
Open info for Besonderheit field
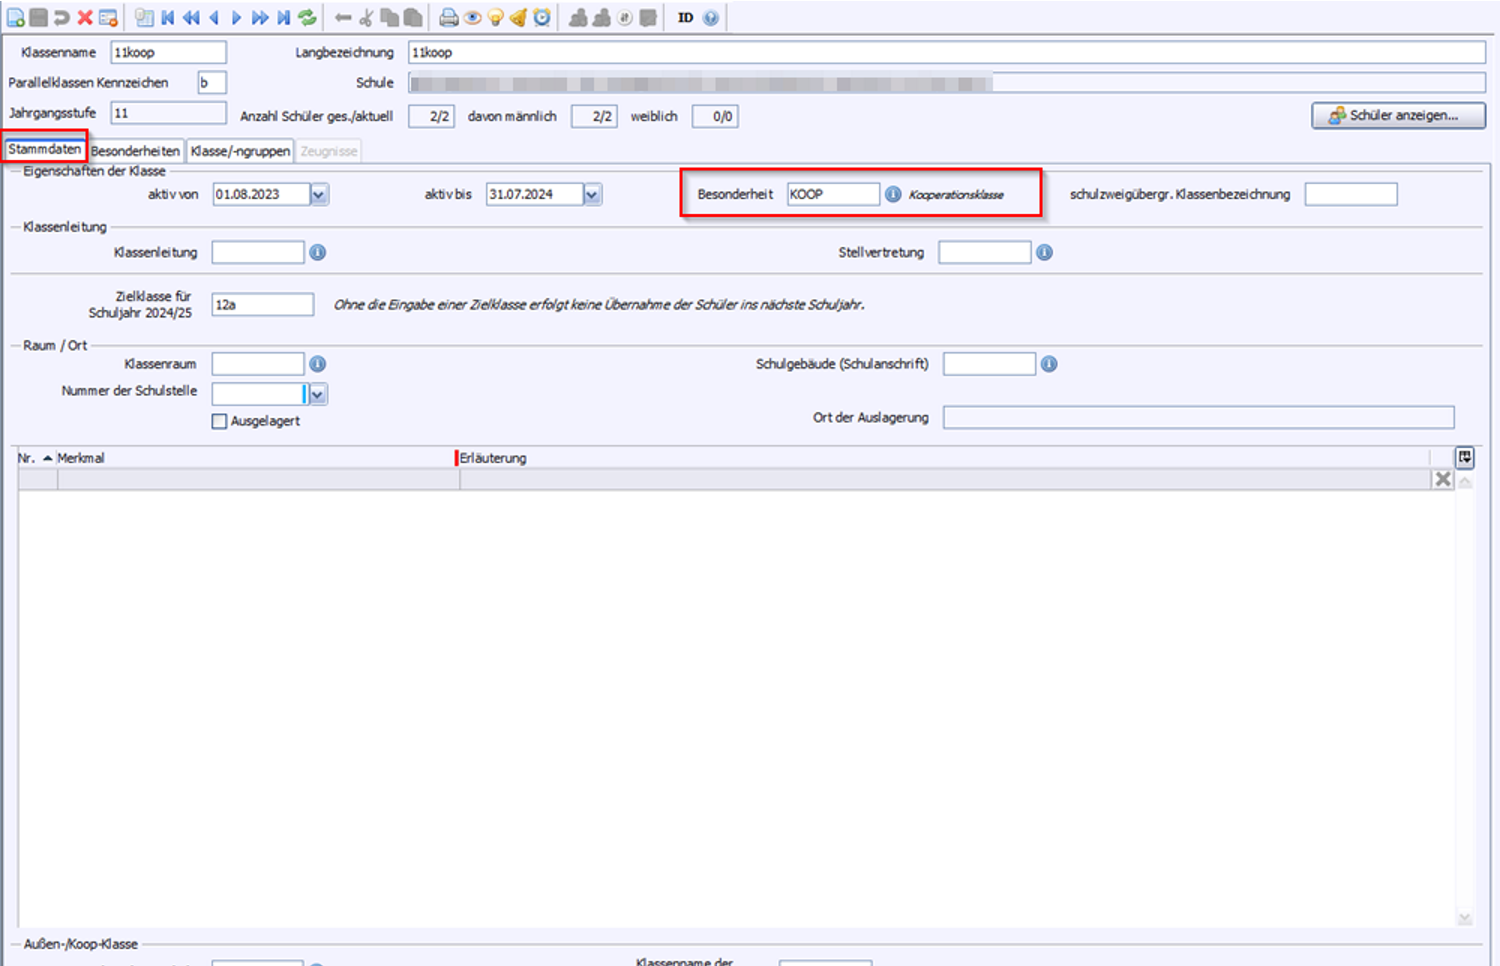click(x=893, y=194)
